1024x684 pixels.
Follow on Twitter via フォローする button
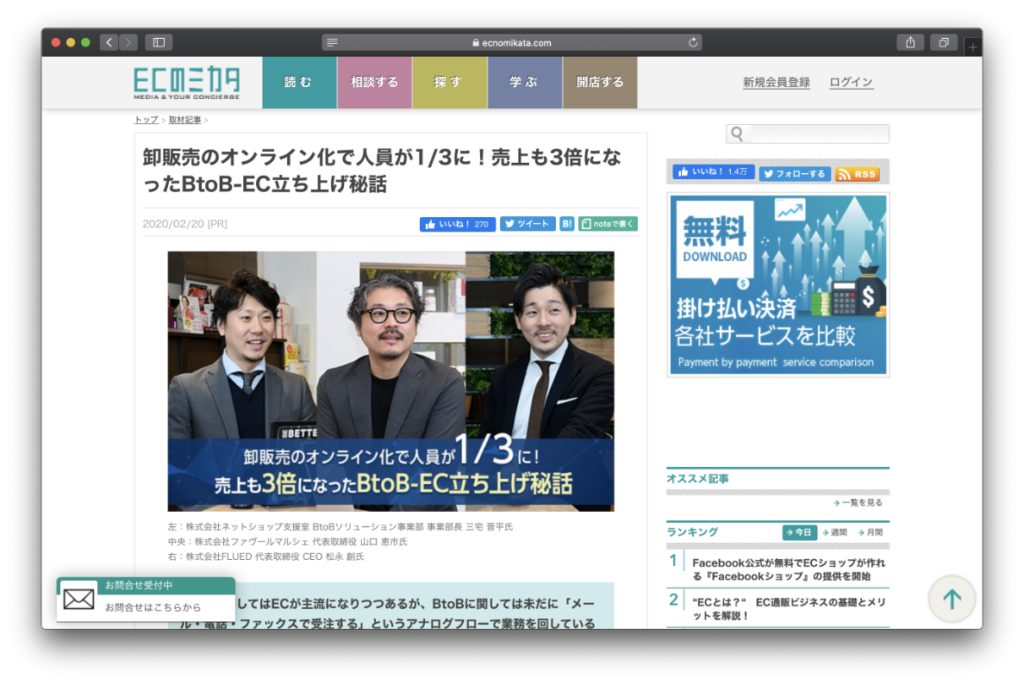(795, 174)
